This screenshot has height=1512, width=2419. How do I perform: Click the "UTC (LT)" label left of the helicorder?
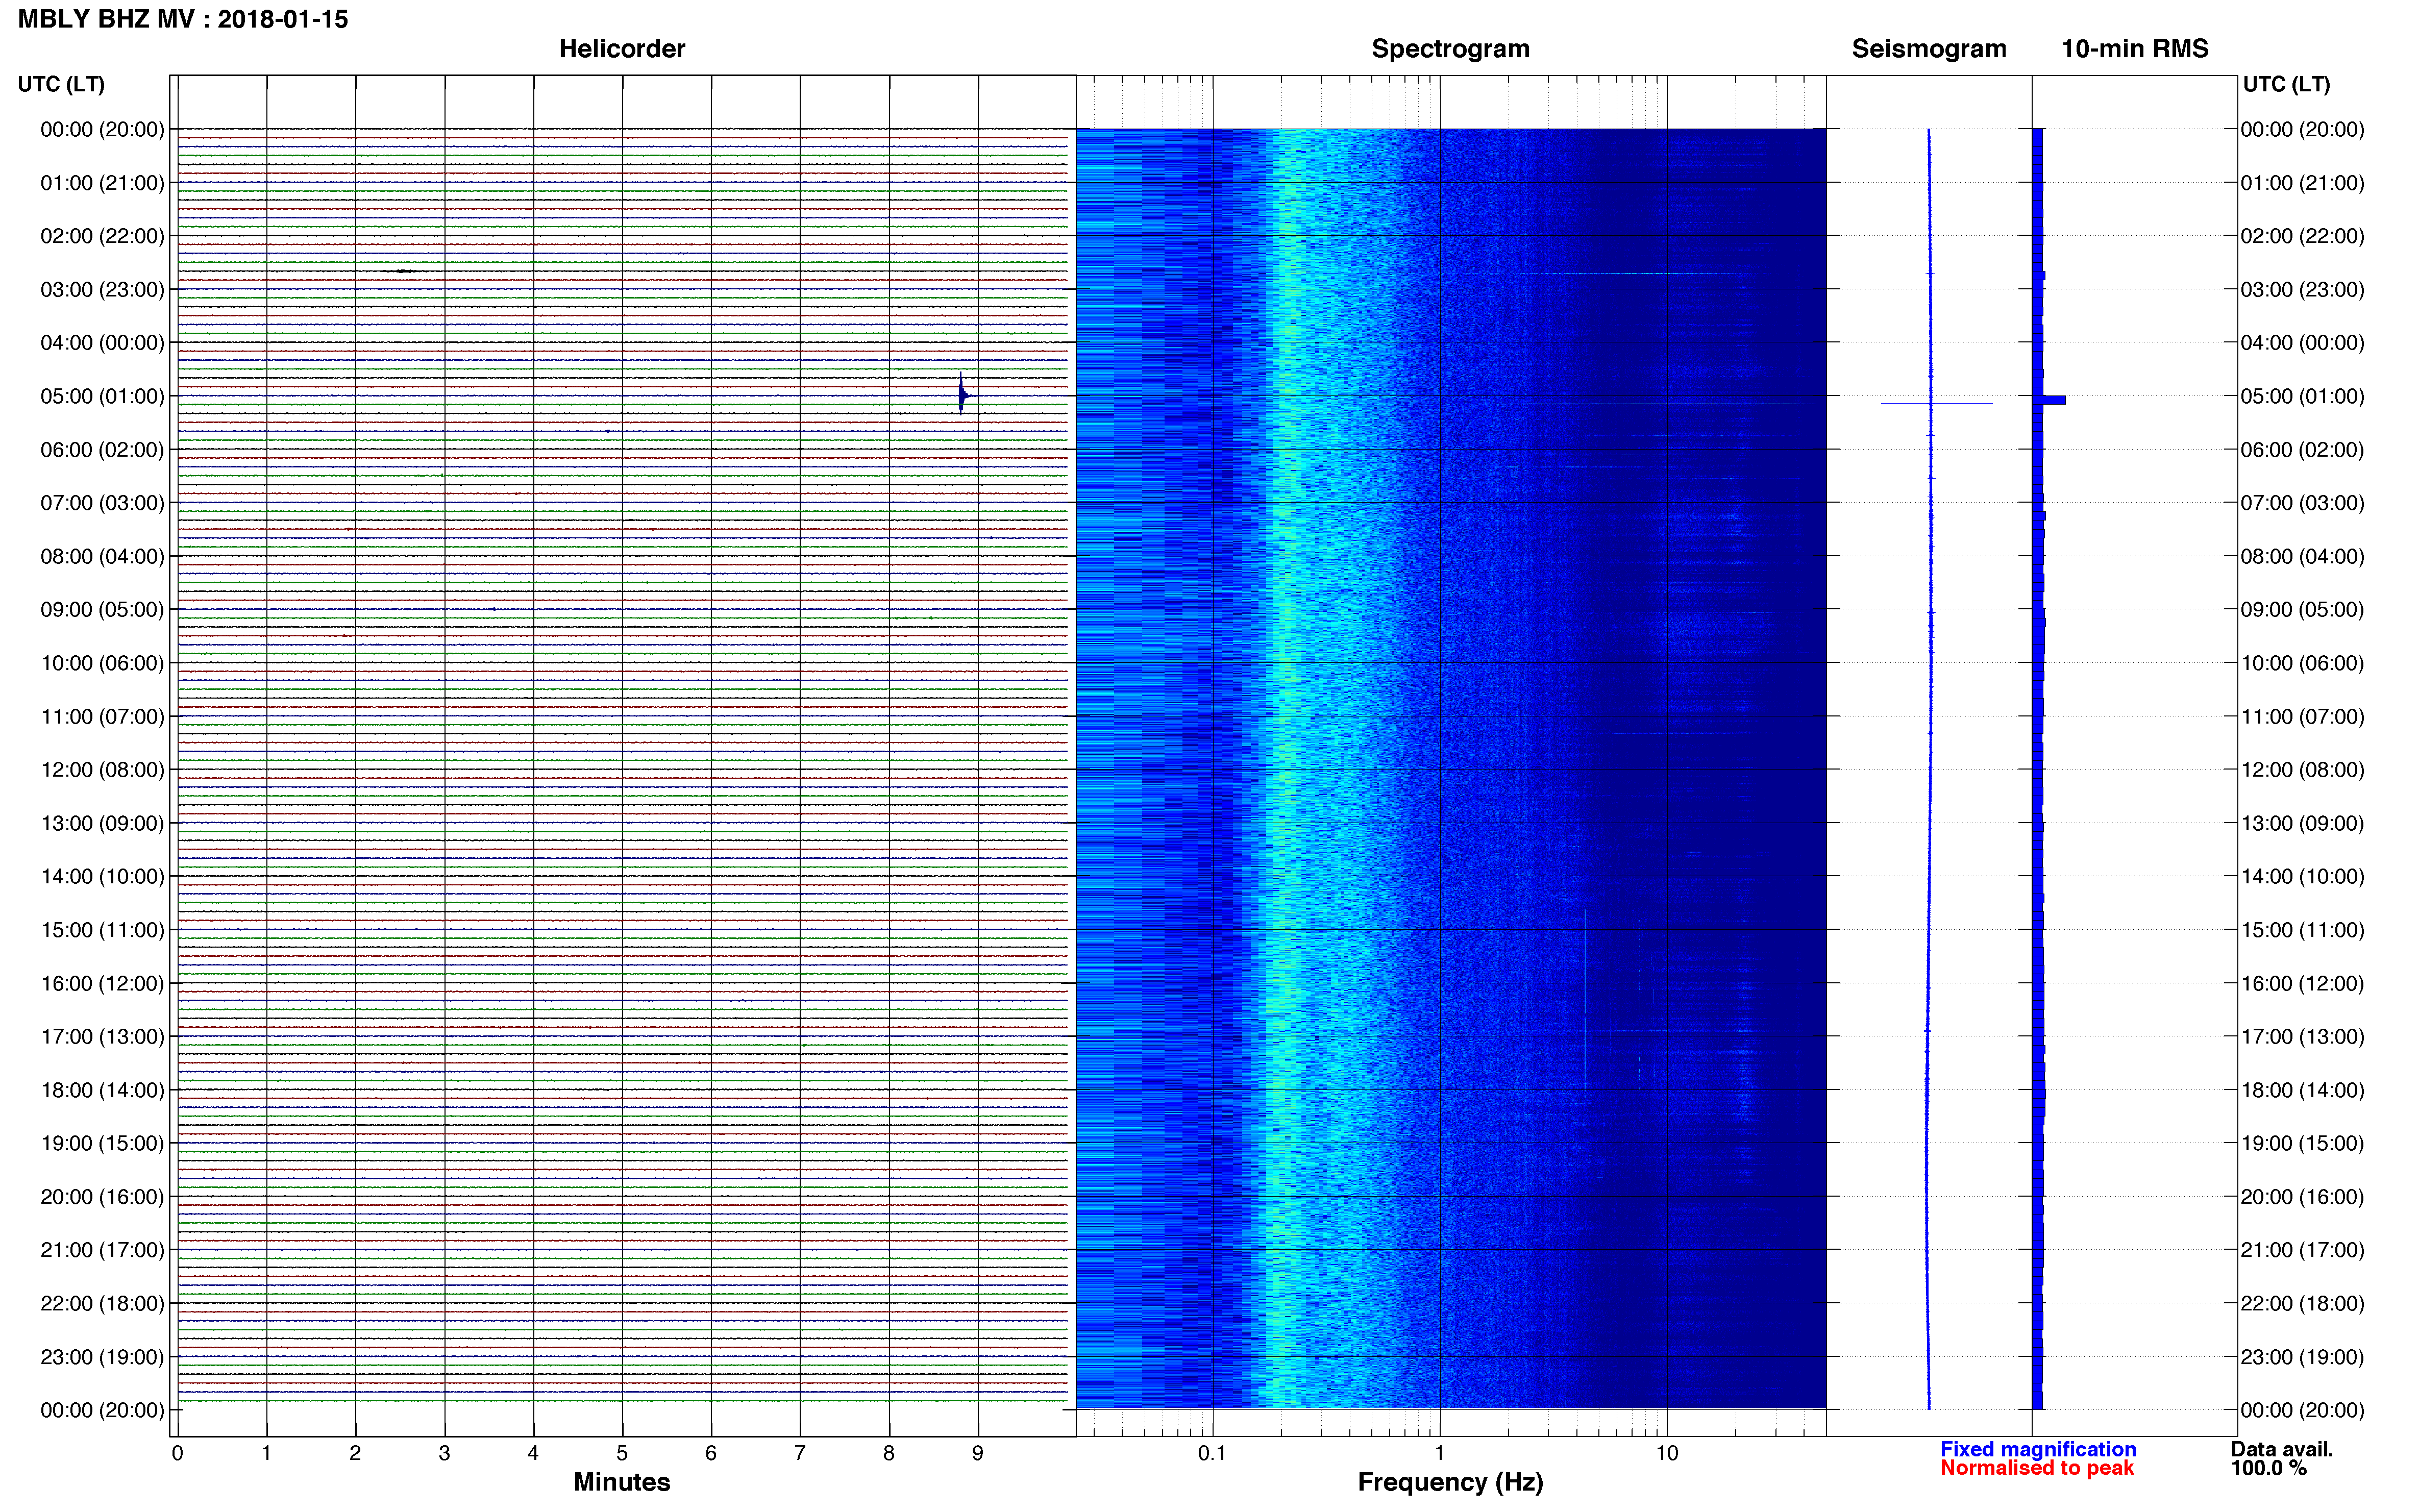(61, 84)
